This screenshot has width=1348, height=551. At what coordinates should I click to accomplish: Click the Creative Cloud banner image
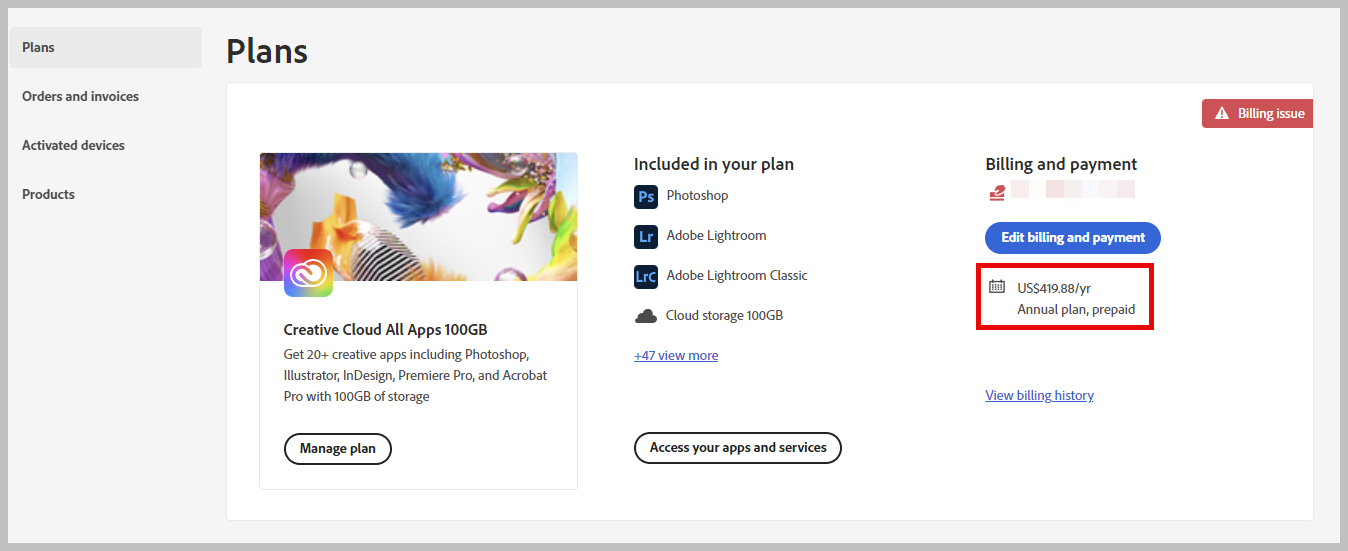(x=418, y=217)
